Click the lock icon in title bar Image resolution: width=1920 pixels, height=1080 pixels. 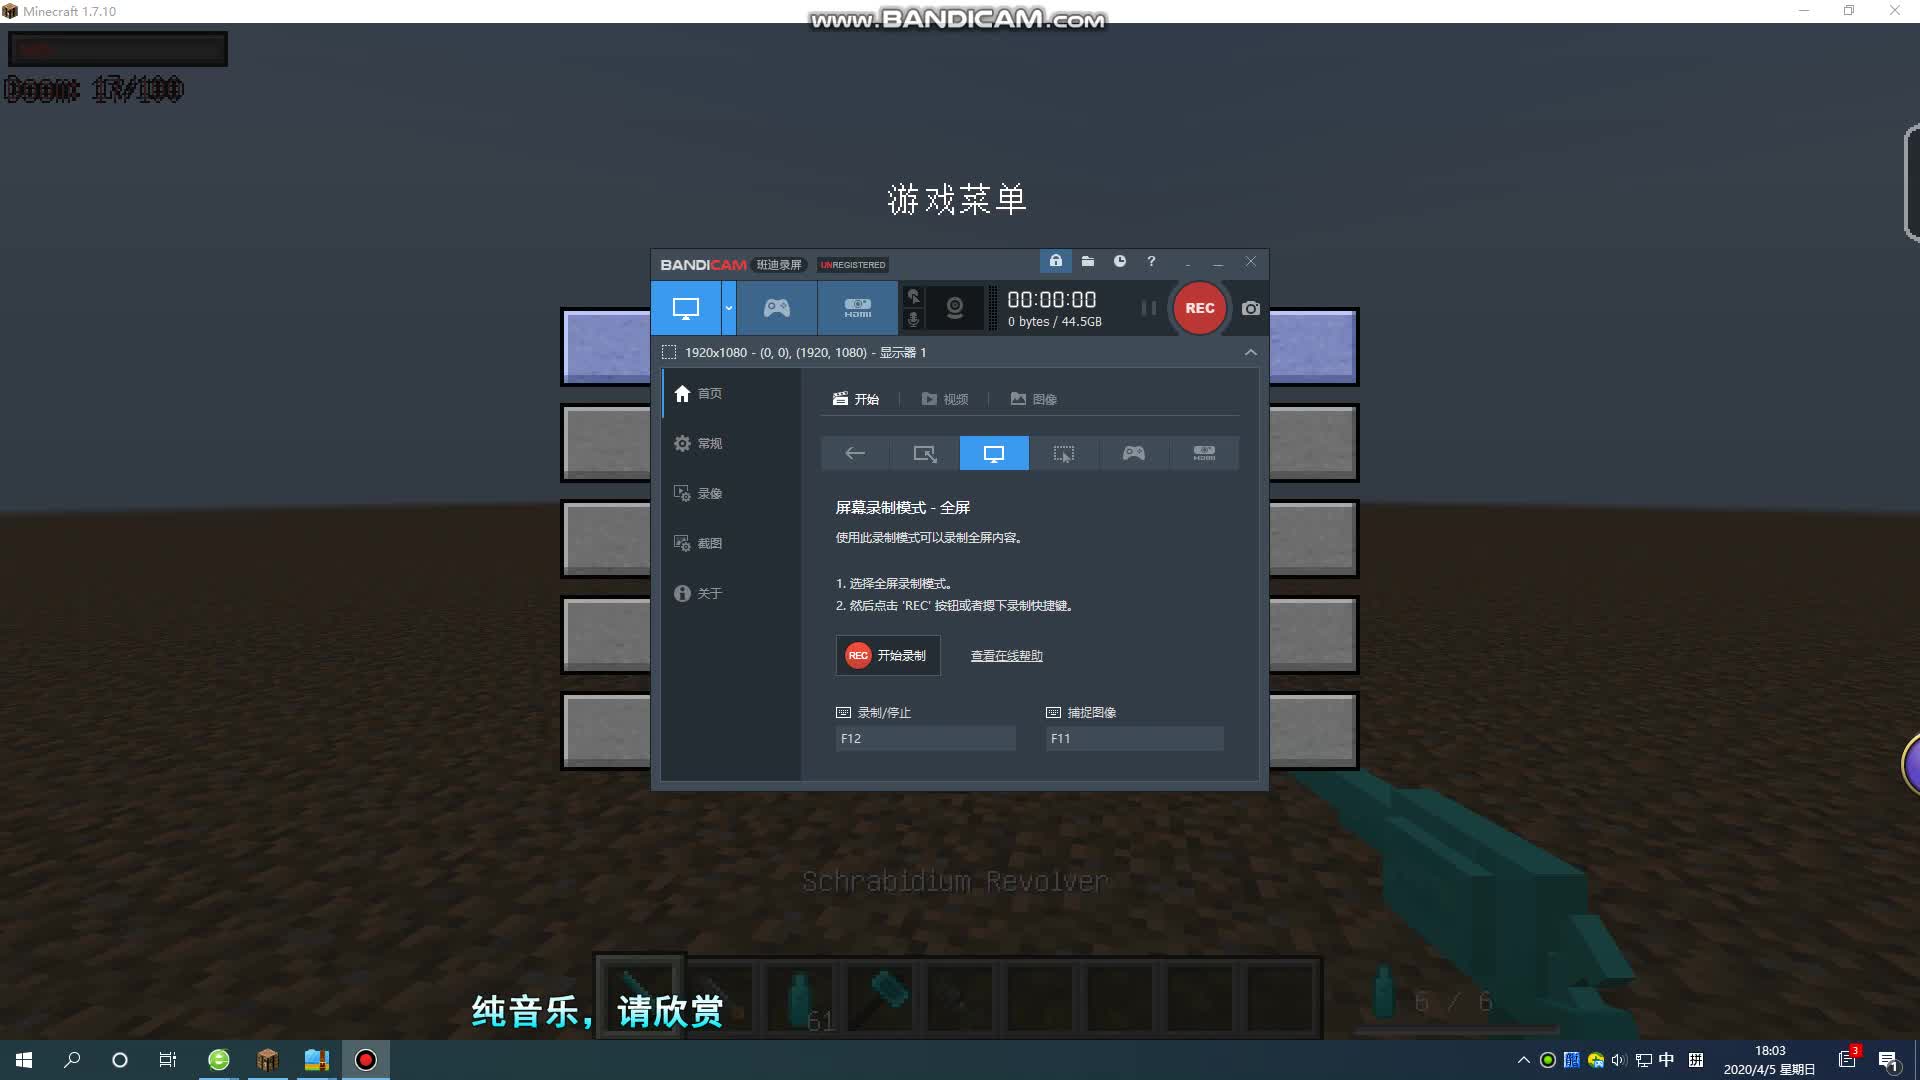coord(1055,262)
